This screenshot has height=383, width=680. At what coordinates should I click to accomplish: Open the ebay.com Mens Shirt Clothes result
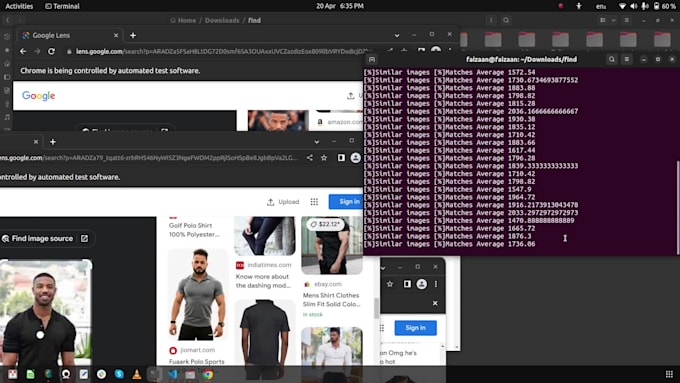tap(332, 295)
